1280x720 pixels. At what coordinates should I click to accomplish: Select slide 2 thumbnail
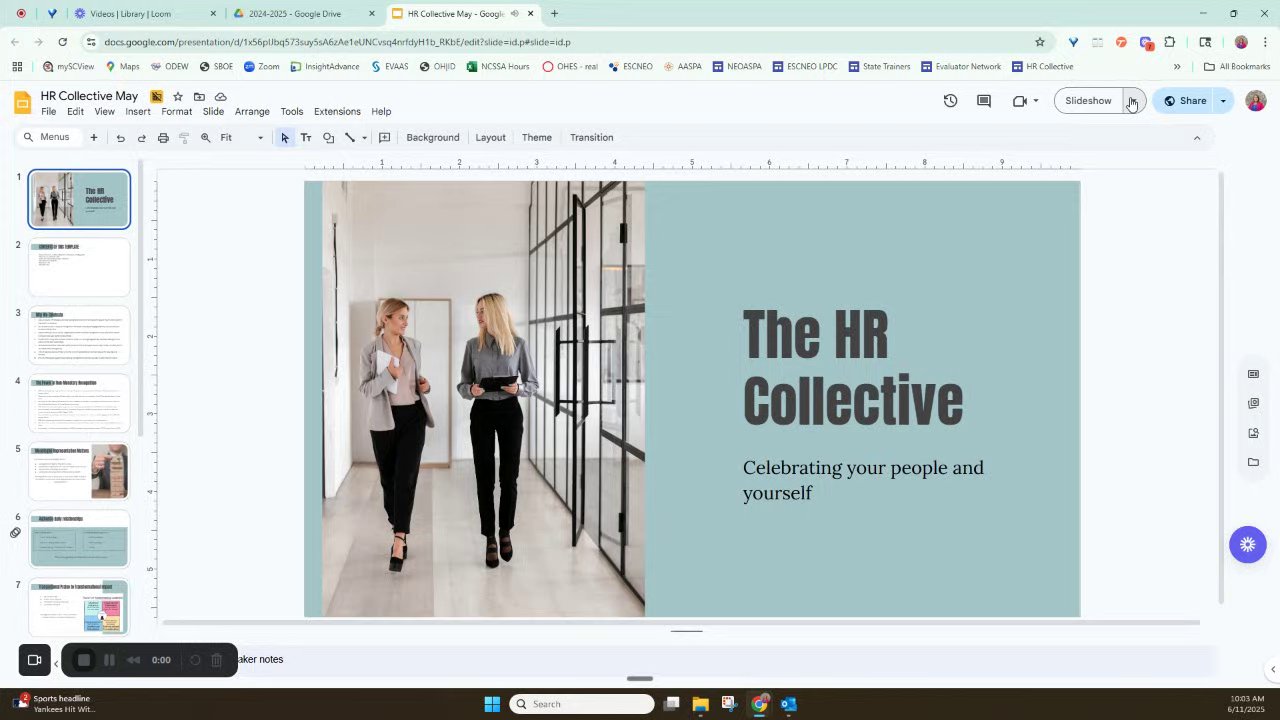[x=79, y=267]
